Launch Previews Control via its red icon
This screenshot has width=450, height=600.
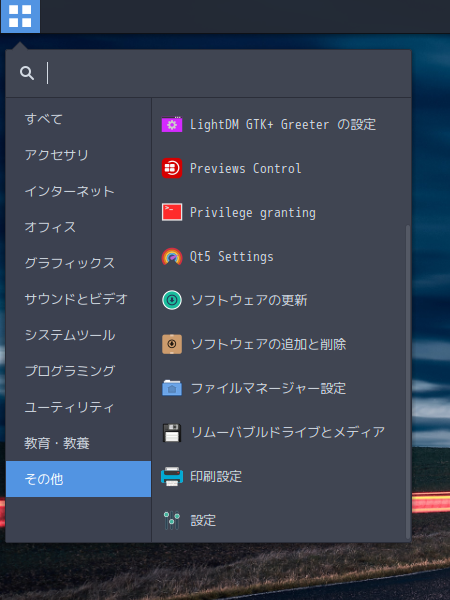click(172, 168)
